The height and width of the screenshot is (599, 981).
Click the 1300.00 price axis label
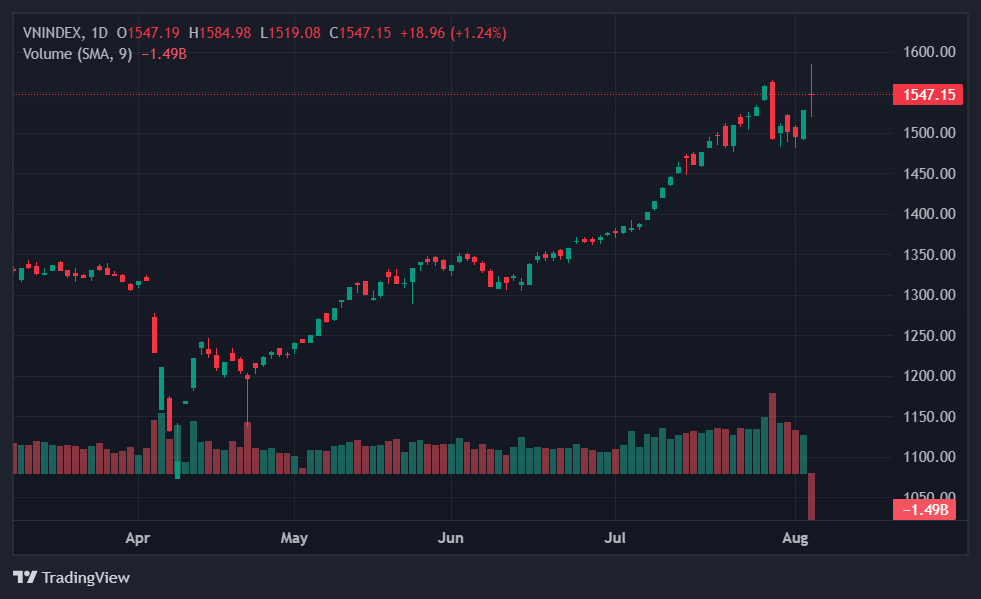click(x=929, y=295)
